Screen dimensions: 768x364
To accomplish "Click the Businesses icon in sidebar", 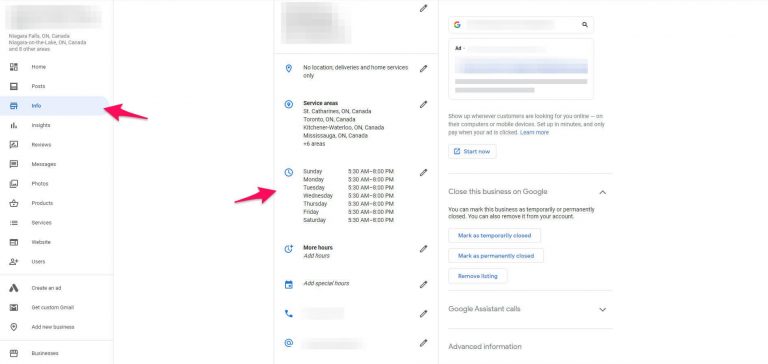I will (x=14, y=353).
